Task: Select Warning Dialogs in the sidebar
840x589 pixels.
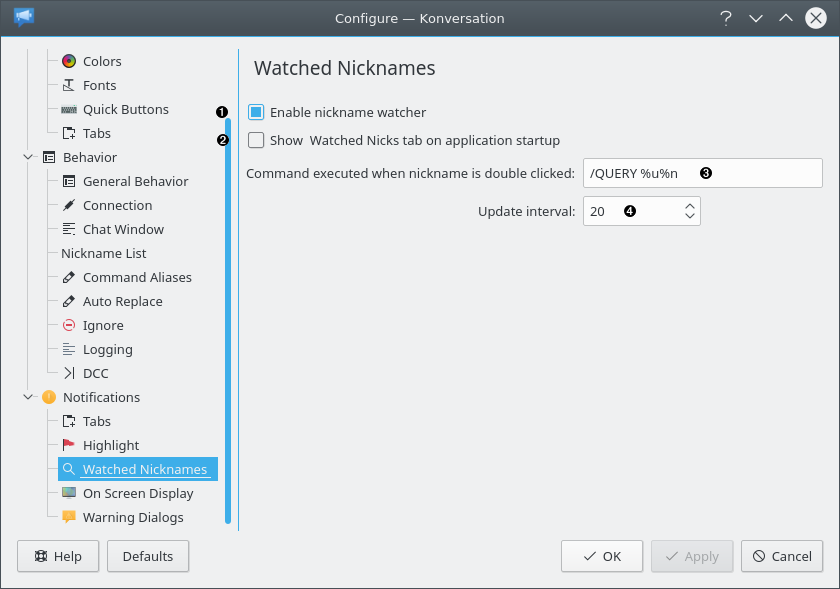Action: coord(133,517)
